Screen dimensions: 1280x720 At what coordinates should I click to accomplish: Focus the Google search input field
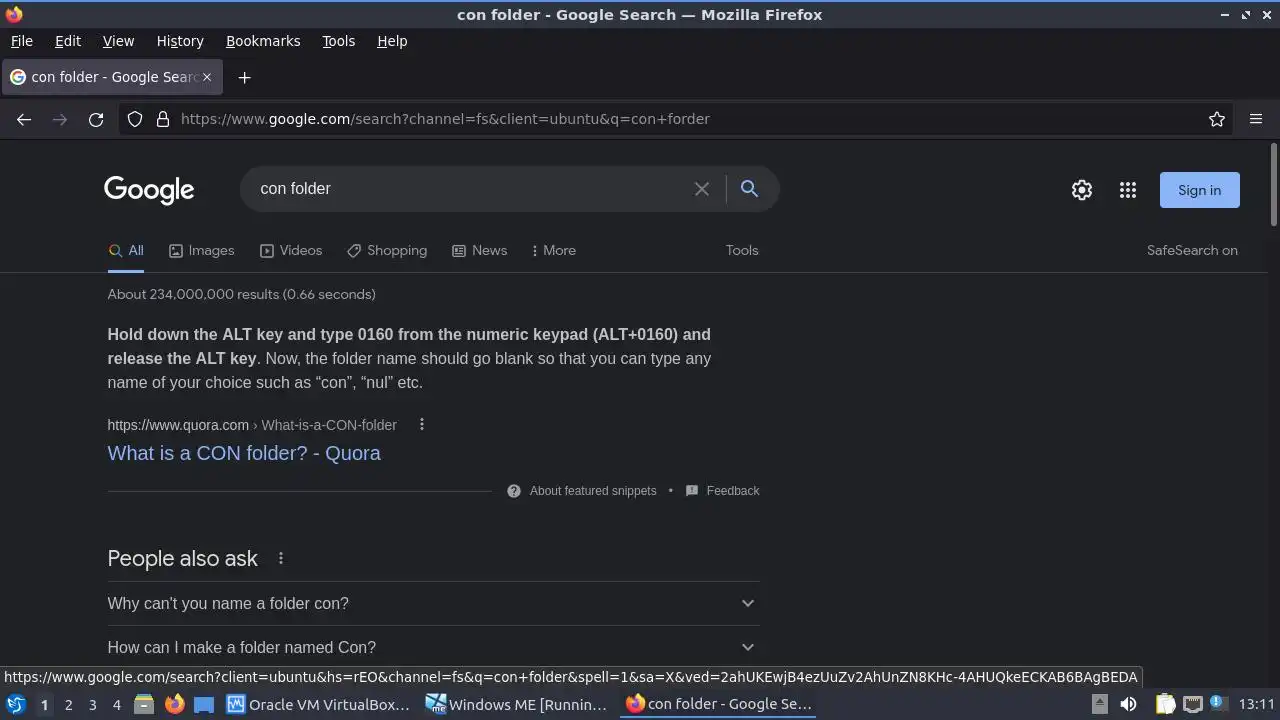pos(470,189)
